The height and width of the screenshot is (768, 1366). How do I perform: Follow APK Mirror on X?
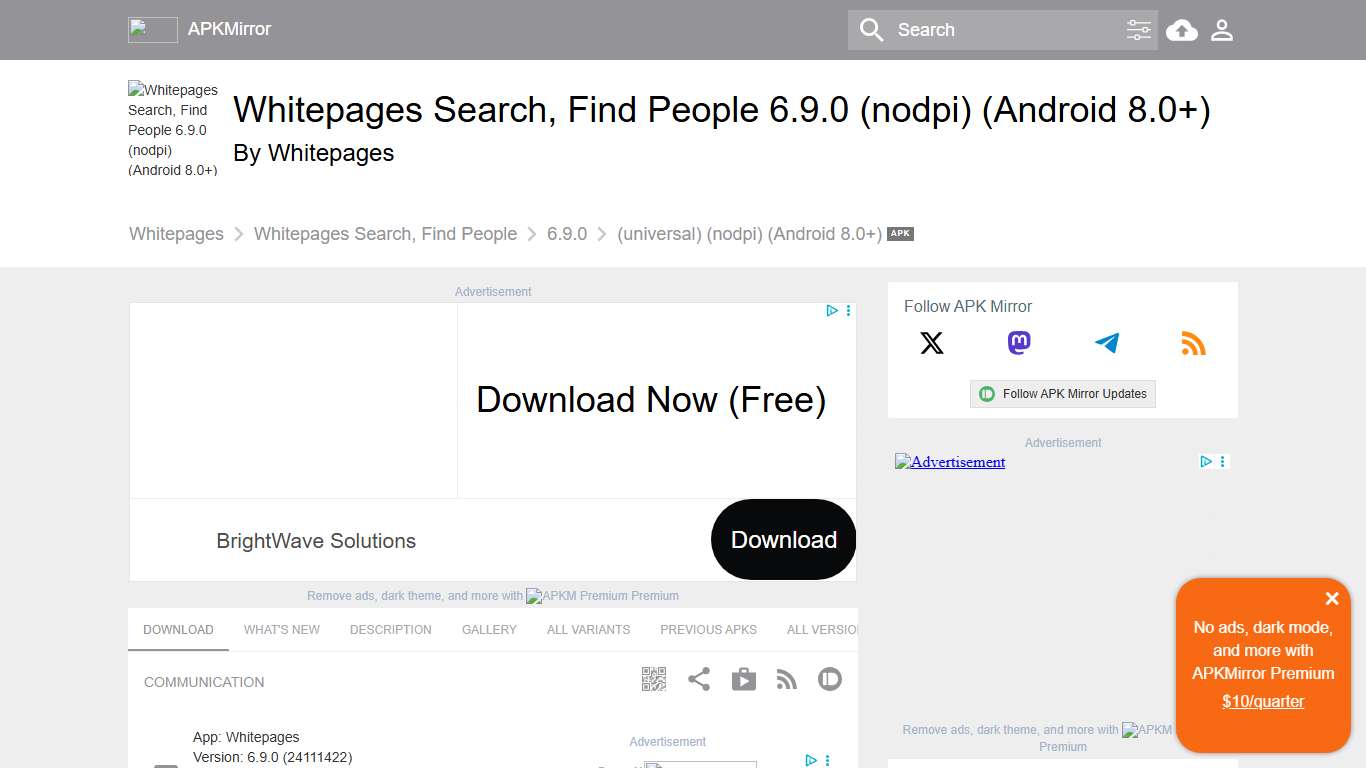[x=932, y=343]
